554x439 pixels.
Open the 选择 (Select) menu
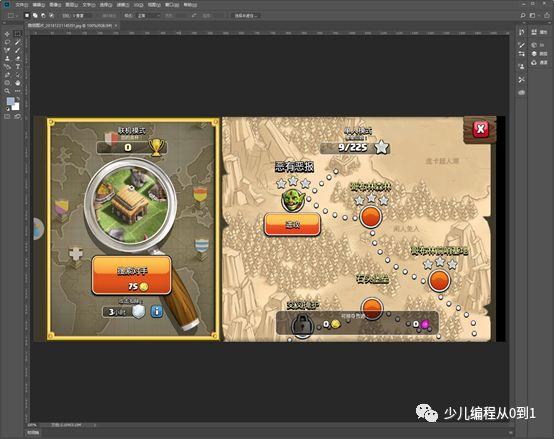click(106, 5)
